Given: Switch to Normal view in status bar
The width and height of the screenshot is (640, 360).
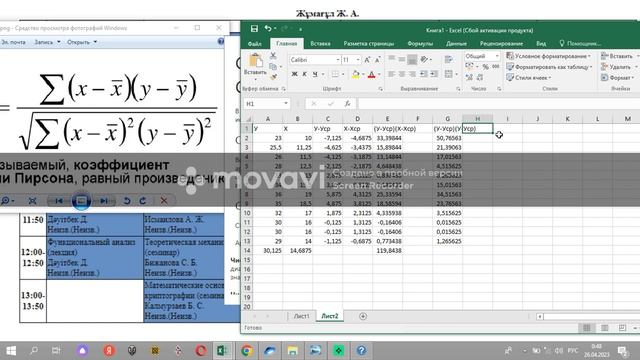Looking at the screenshot, I should pyautogui.click(x=587, y=328).
